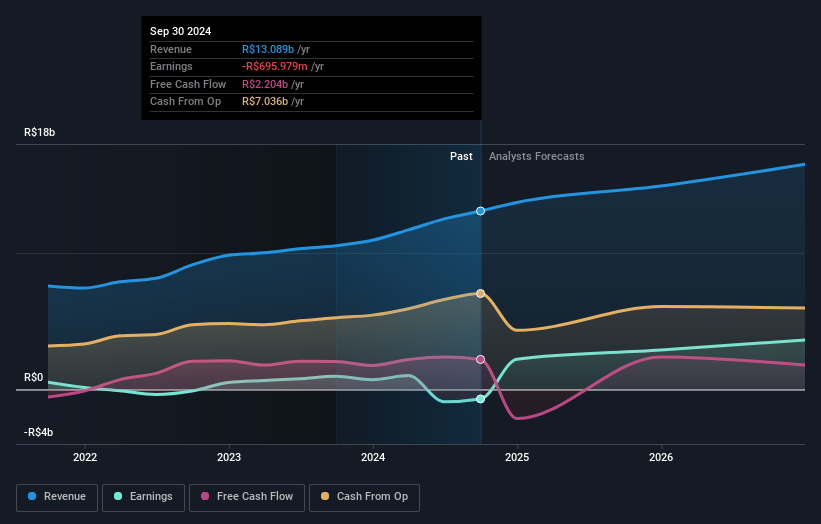Image resolution: width=821 pixels, height=524 pixels.
Task: Click the -R$695.979m earnings value in tooltip
Action: tap(275, 66)
